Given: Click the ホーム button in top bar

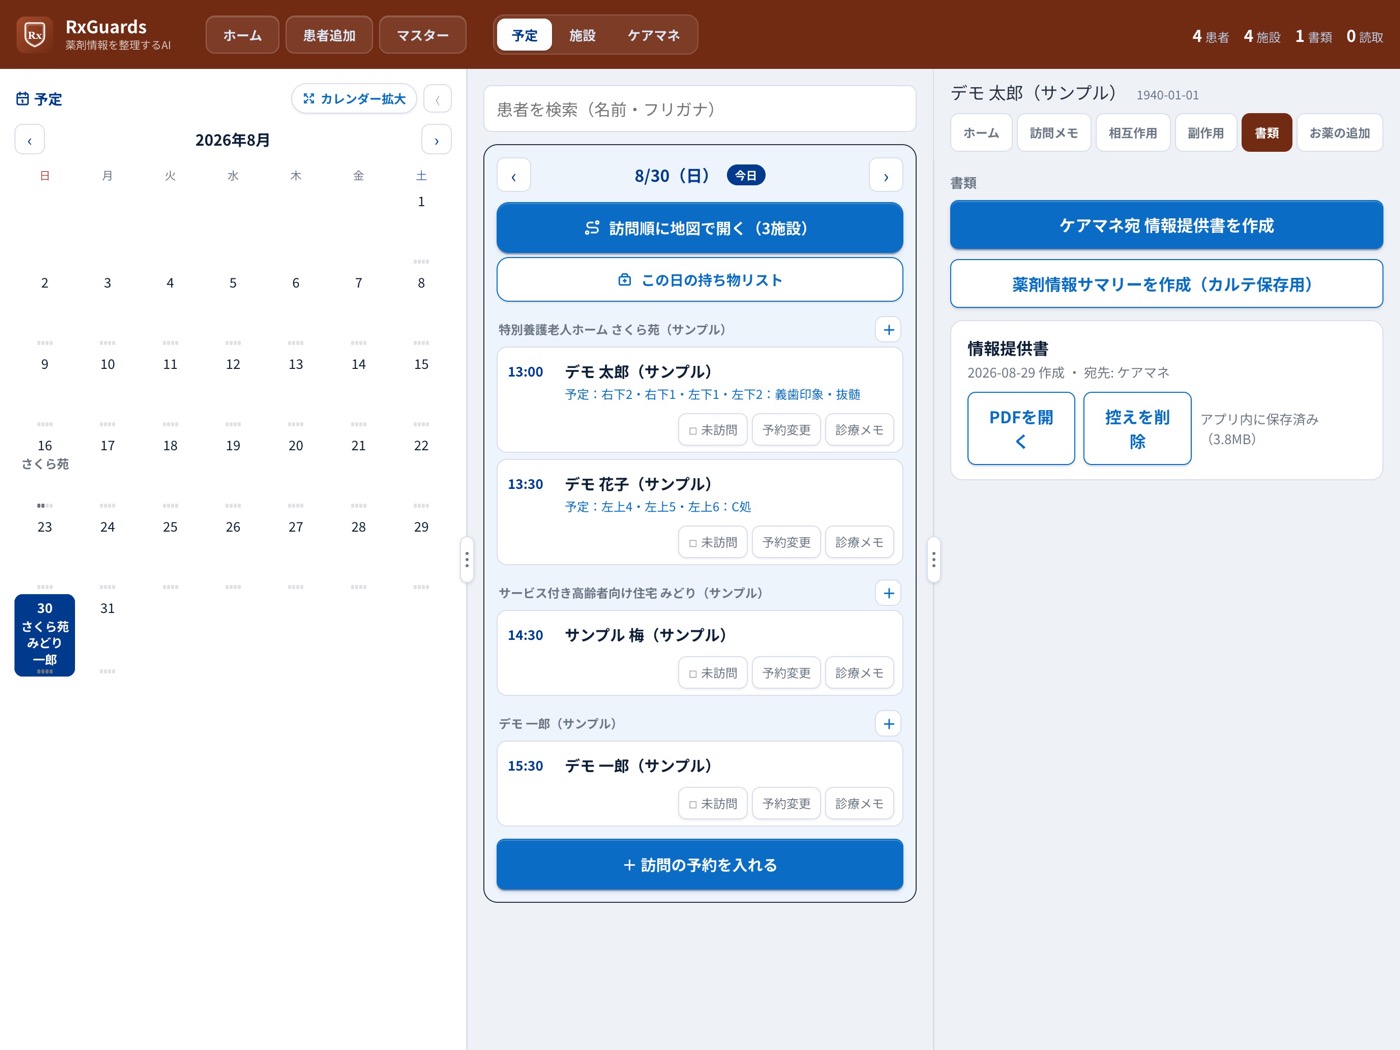Looking at the screenshot, I should click(x=243, y=35).
